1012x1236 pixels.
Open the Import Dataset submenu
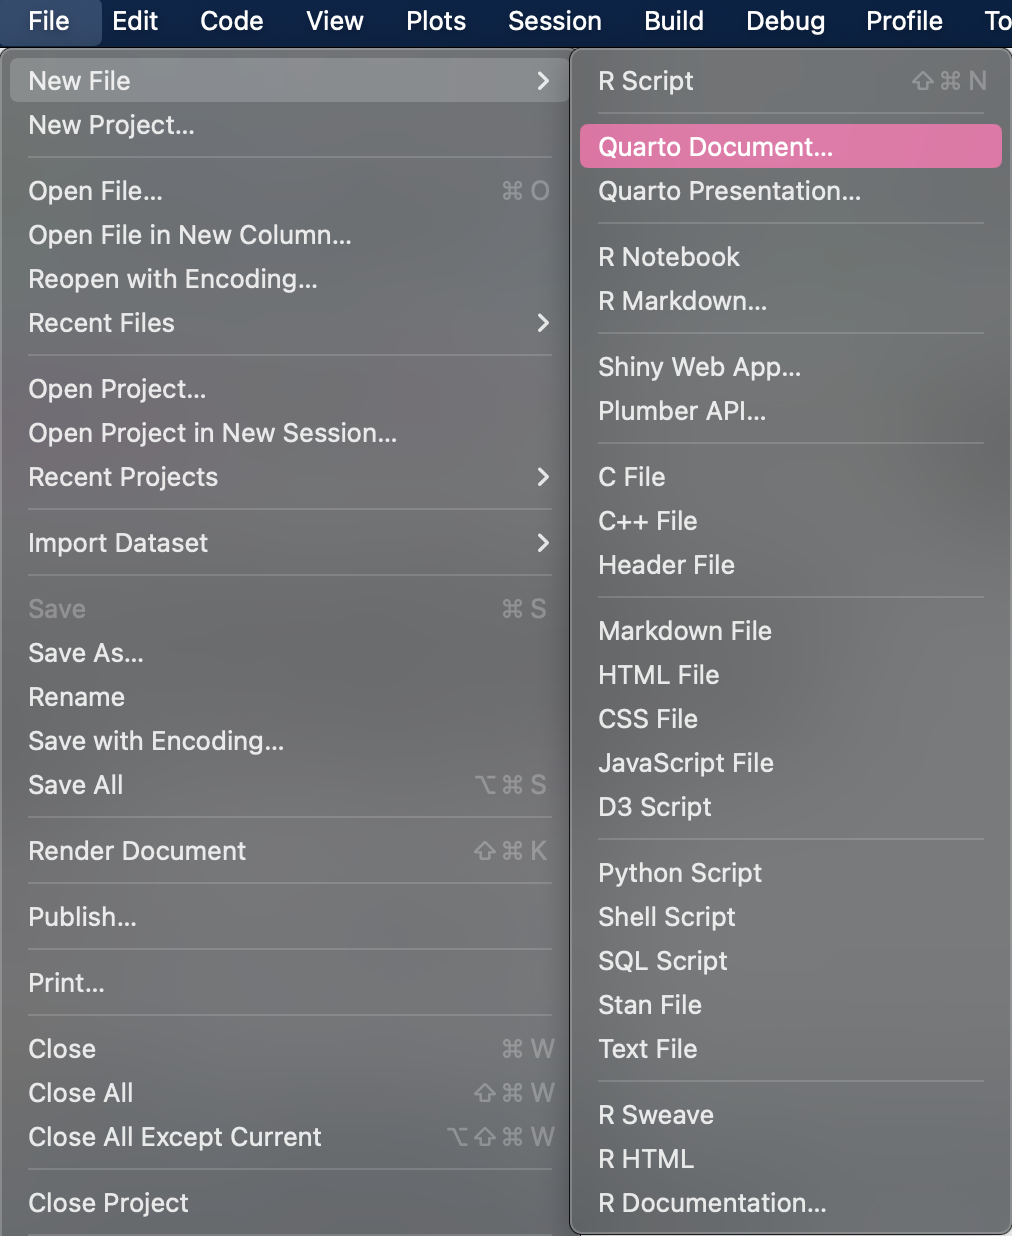pyautogui.click(x=119, y=543)
